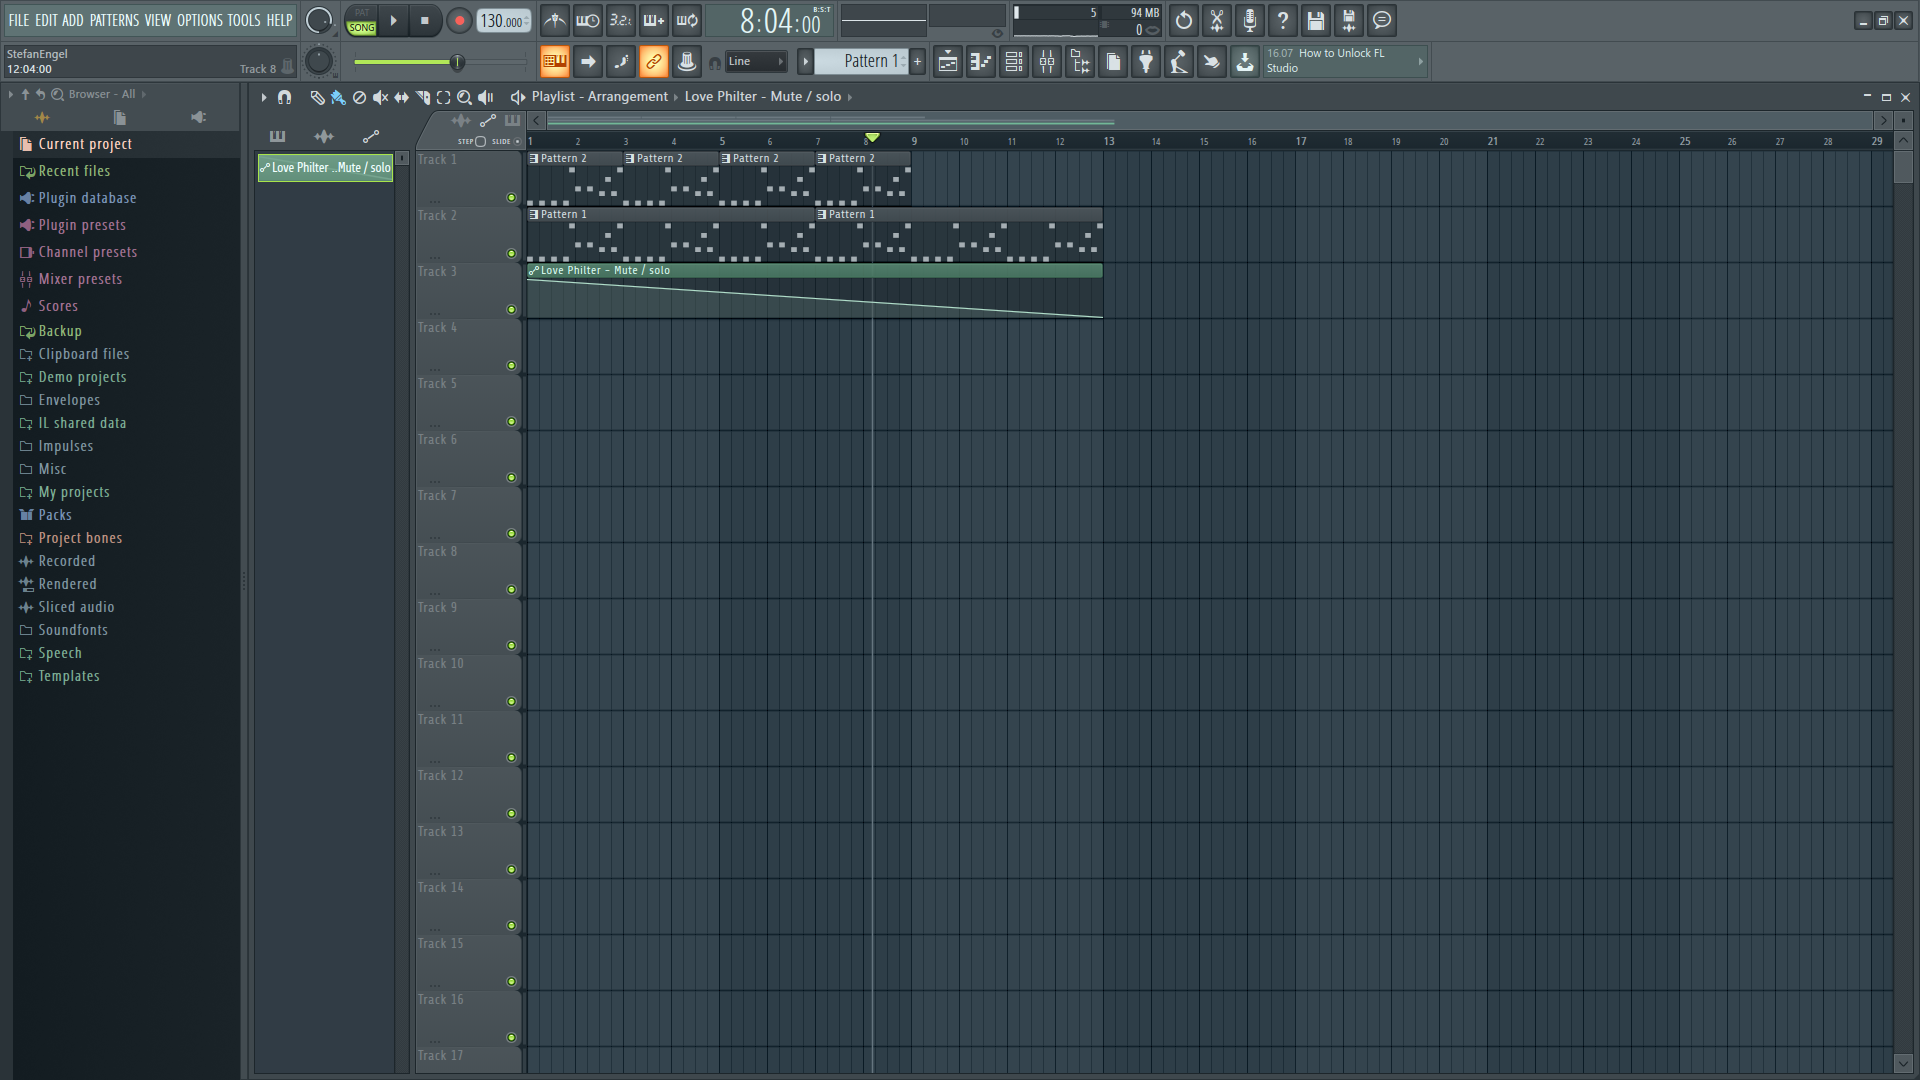Open playlist options menu arrow

tap(263, 97)
